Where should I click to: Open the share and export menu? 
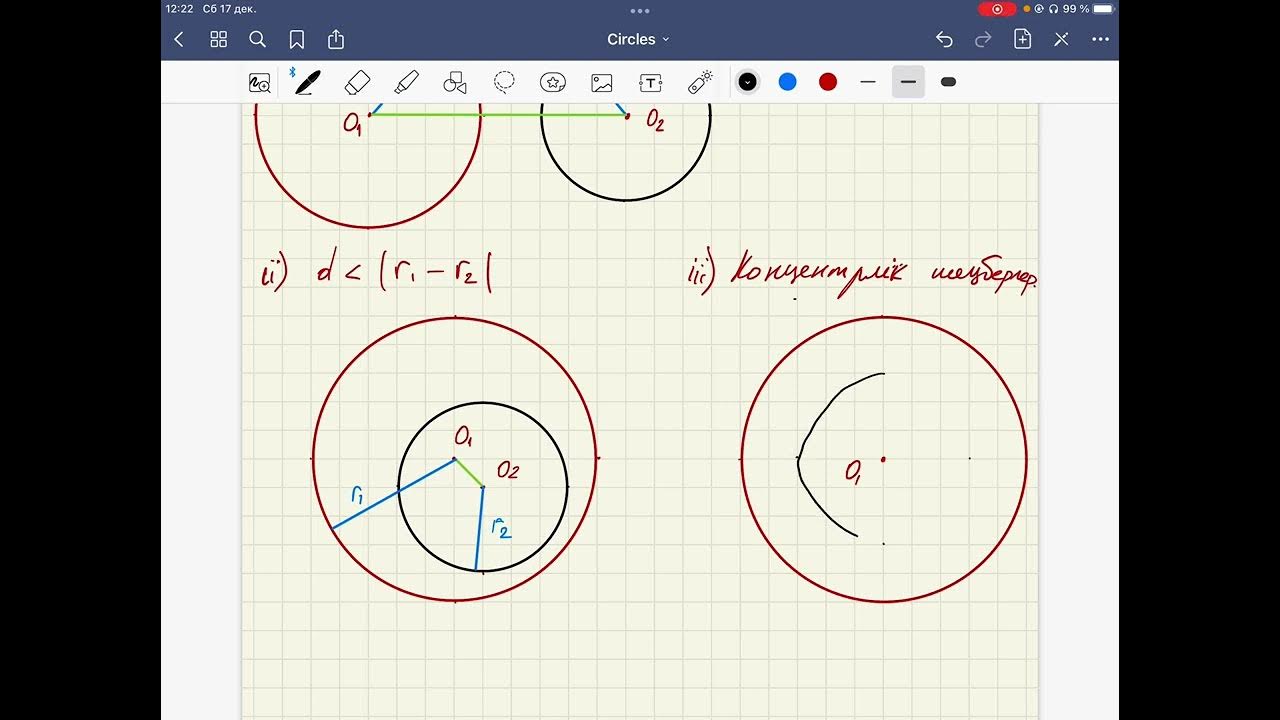(x=336, y=39)
